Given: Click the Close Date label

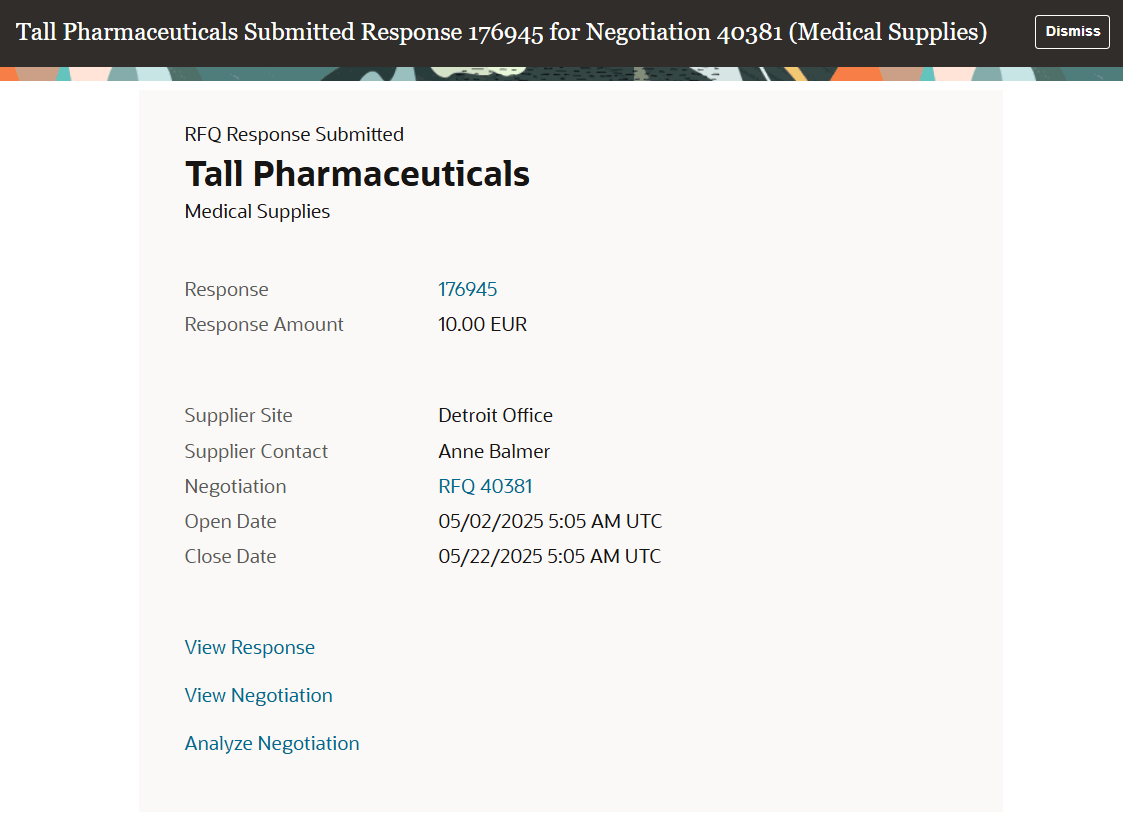Looking at the screenshot, I should coord(230,556).
